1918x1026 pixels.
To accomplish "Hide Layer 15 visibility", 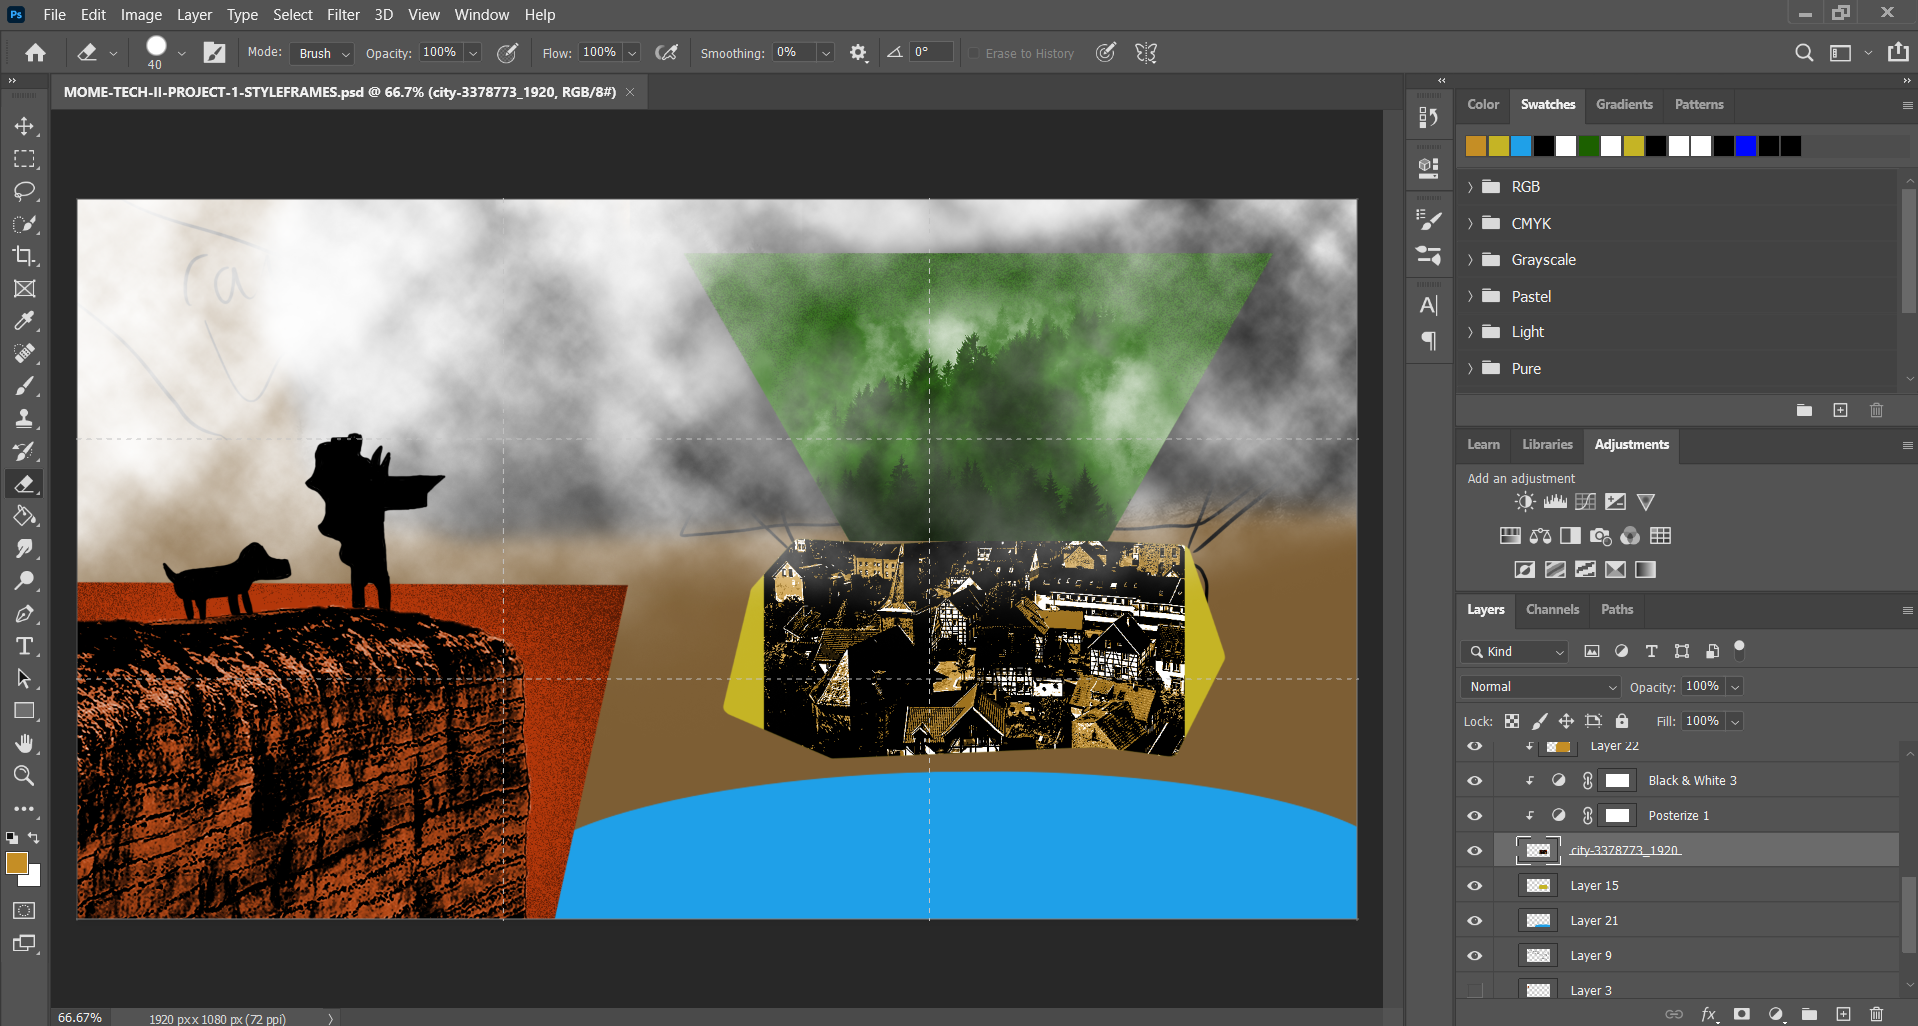I will point(1474,886).
